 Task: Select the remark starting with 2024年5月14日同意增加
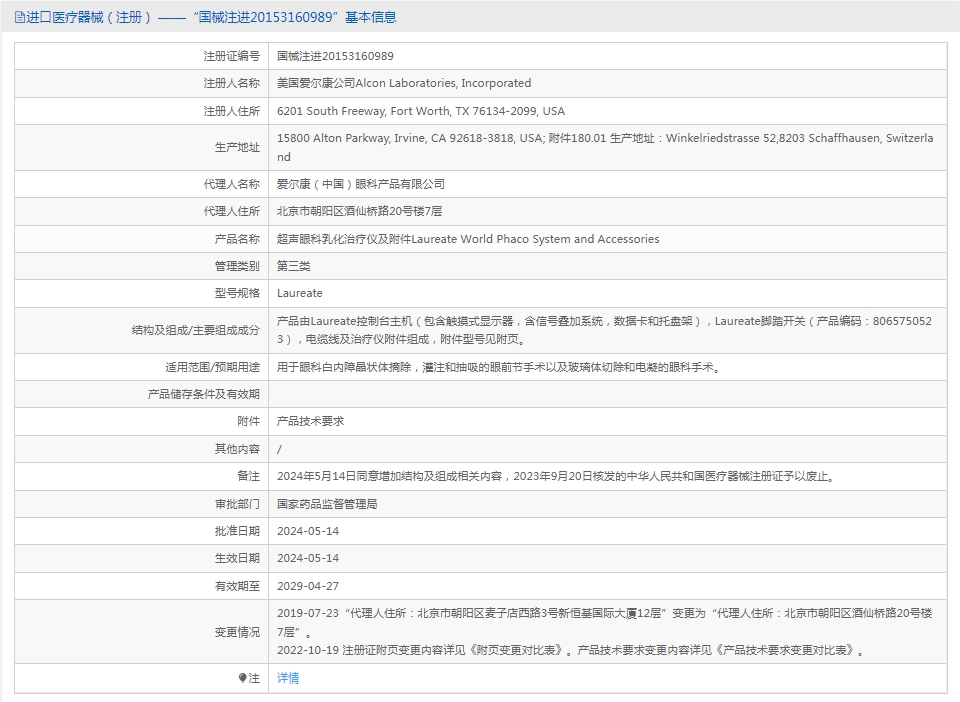click(556, 476)
